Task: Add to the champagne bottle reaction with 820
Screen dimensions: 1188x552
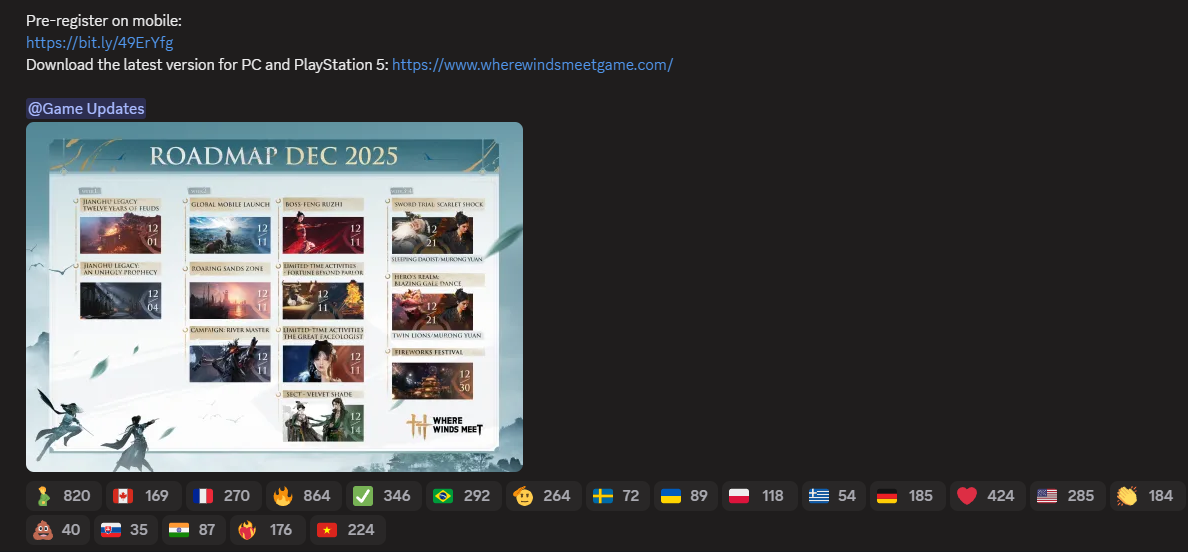Action: point(64,496)
